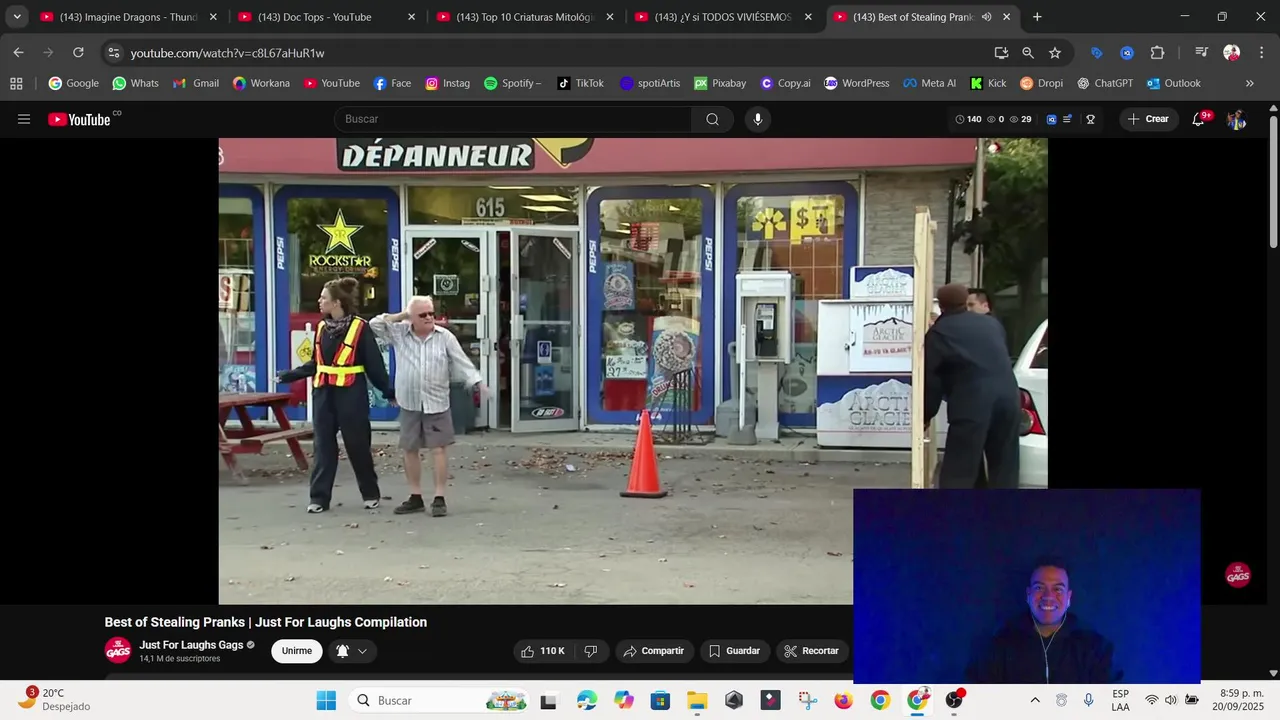View site information icon next to the URL
This screenshot has height=720, width=1280.
[x=113, y=53]
